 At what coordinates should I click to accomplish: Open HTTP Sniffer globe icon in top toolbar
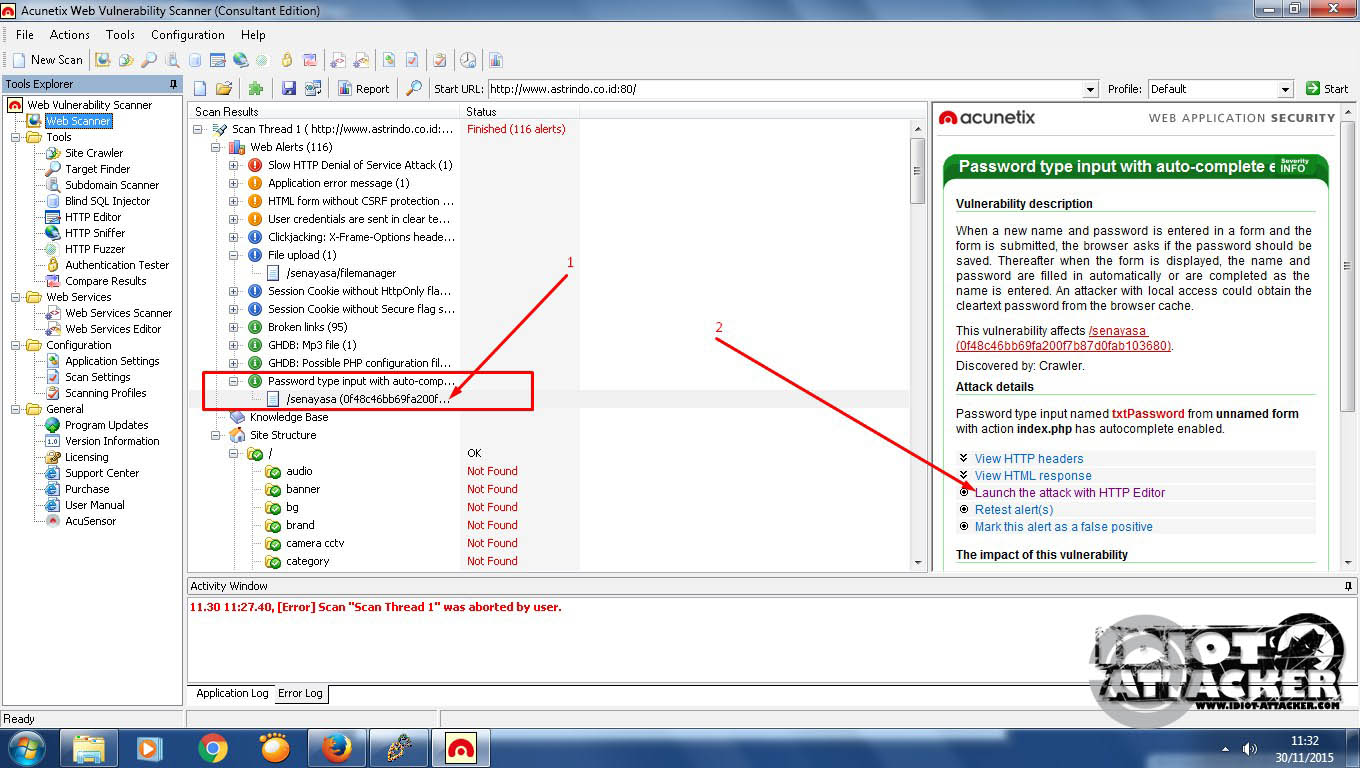tap(240, 60)
